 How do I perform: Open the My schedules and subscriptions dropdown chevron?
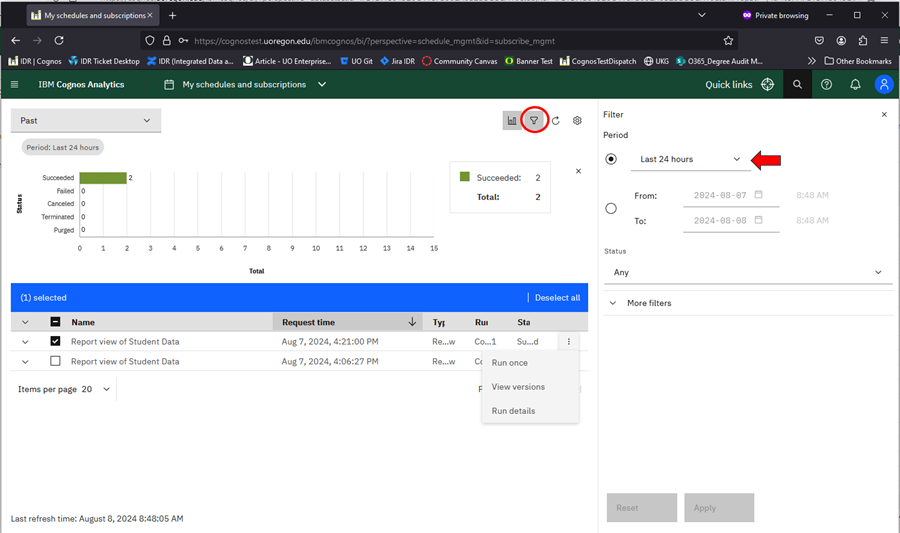[322, 84]
